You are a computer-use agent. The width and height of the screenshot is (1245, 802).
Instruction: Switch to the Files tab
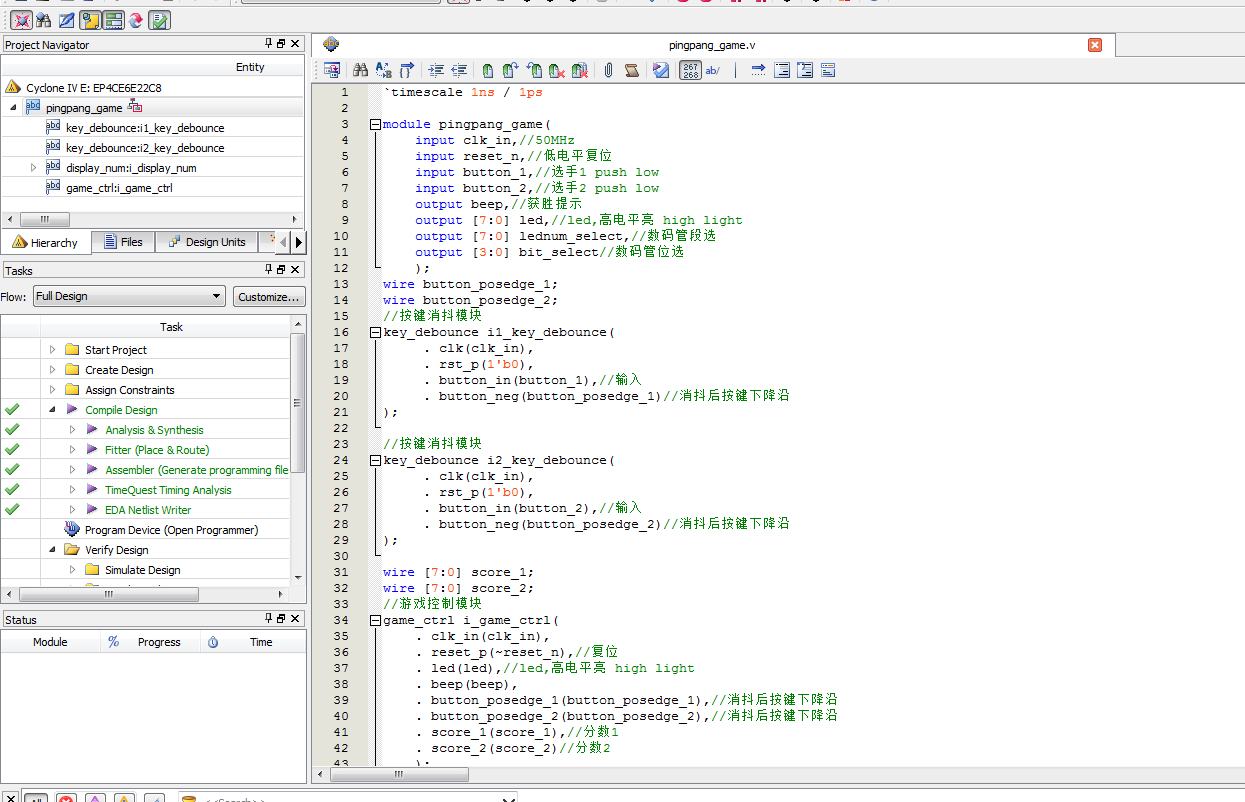pyautogui.click(x=122, y=242)
